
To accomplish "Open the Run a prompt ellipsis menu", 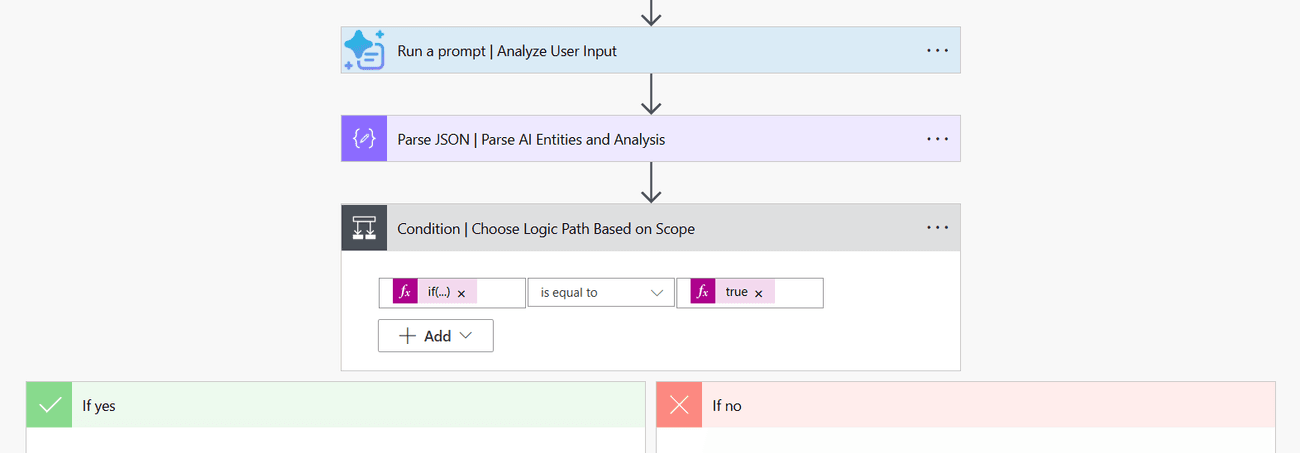I will (937, 50).
